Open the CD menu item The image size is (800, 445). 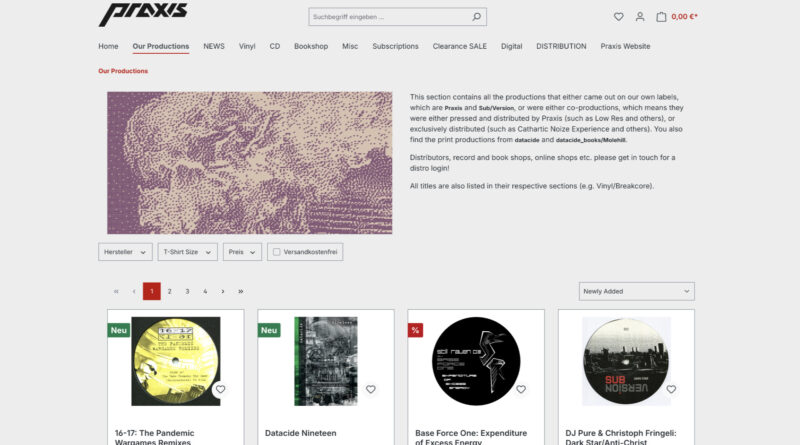tap(274, 46)
